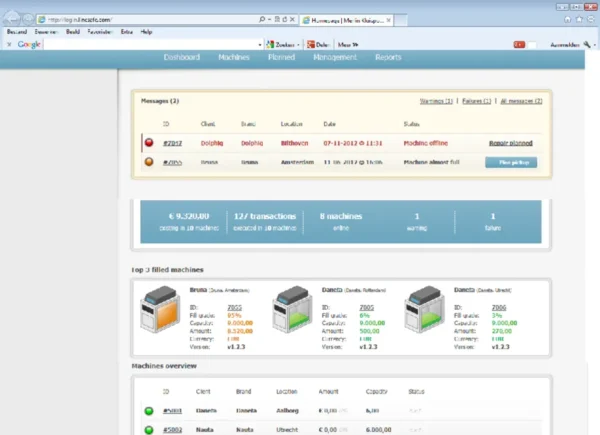Click the '€ 9.320,00' summary amount
600x435 pixels.
pyautogui.click(x=189, y=216)
